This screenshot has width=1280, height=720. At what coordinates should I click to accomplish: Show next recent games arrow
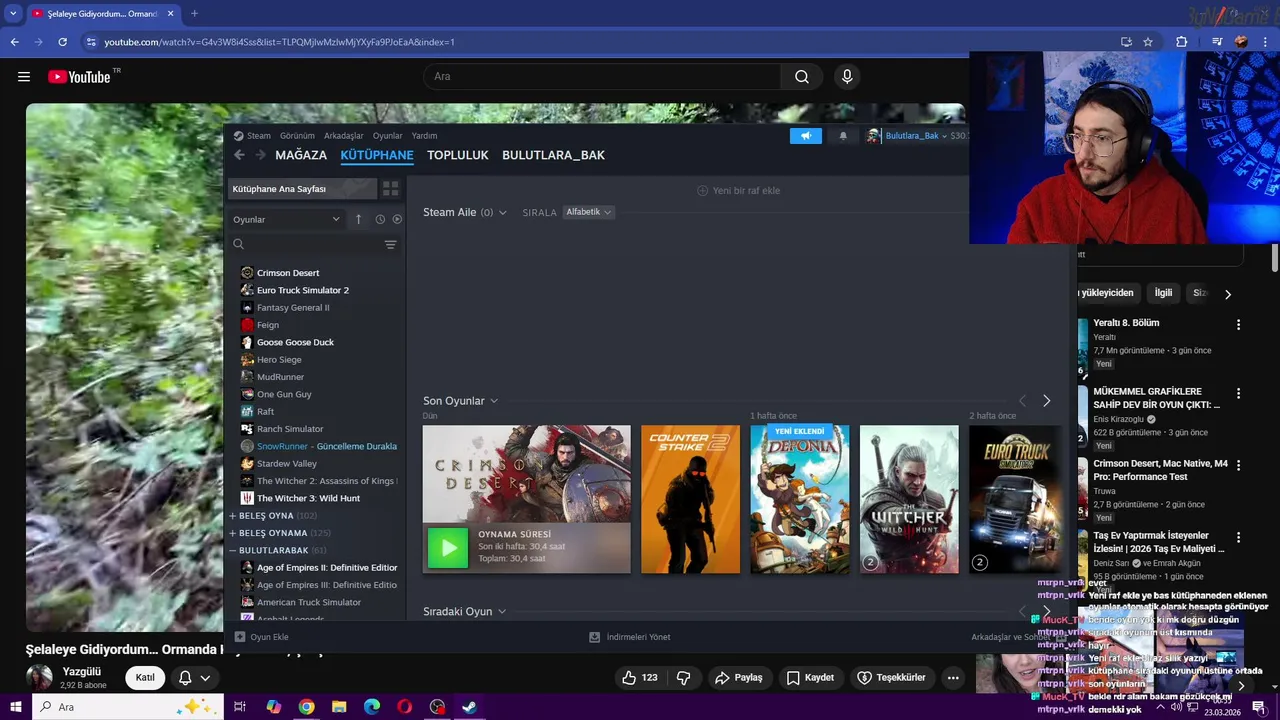click(1046, 401)
